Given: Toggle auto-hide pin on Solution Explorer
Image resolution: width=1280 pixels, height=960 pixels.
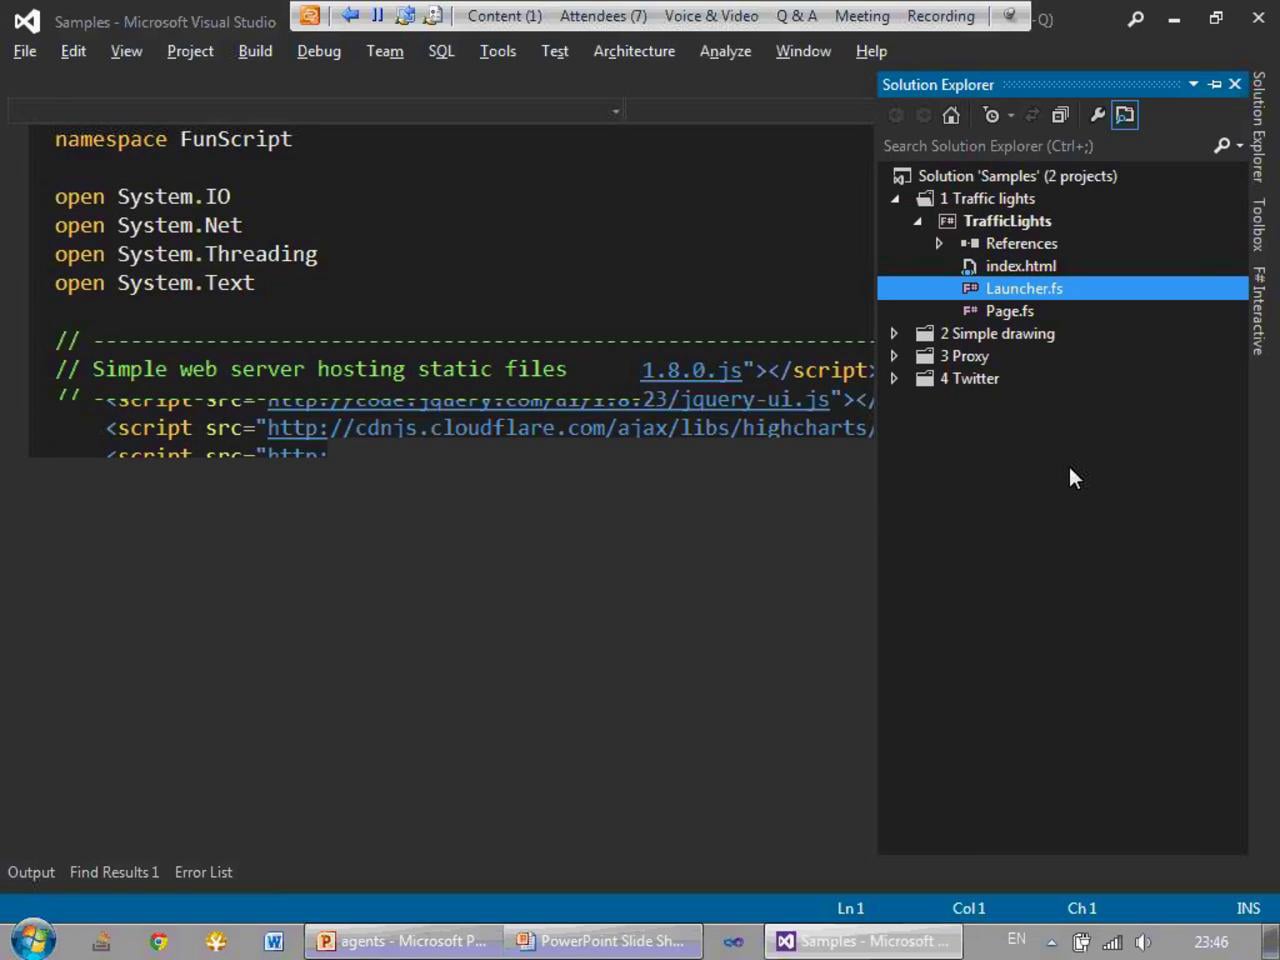Looking at the screenshot, I should tap(1215, 85).
